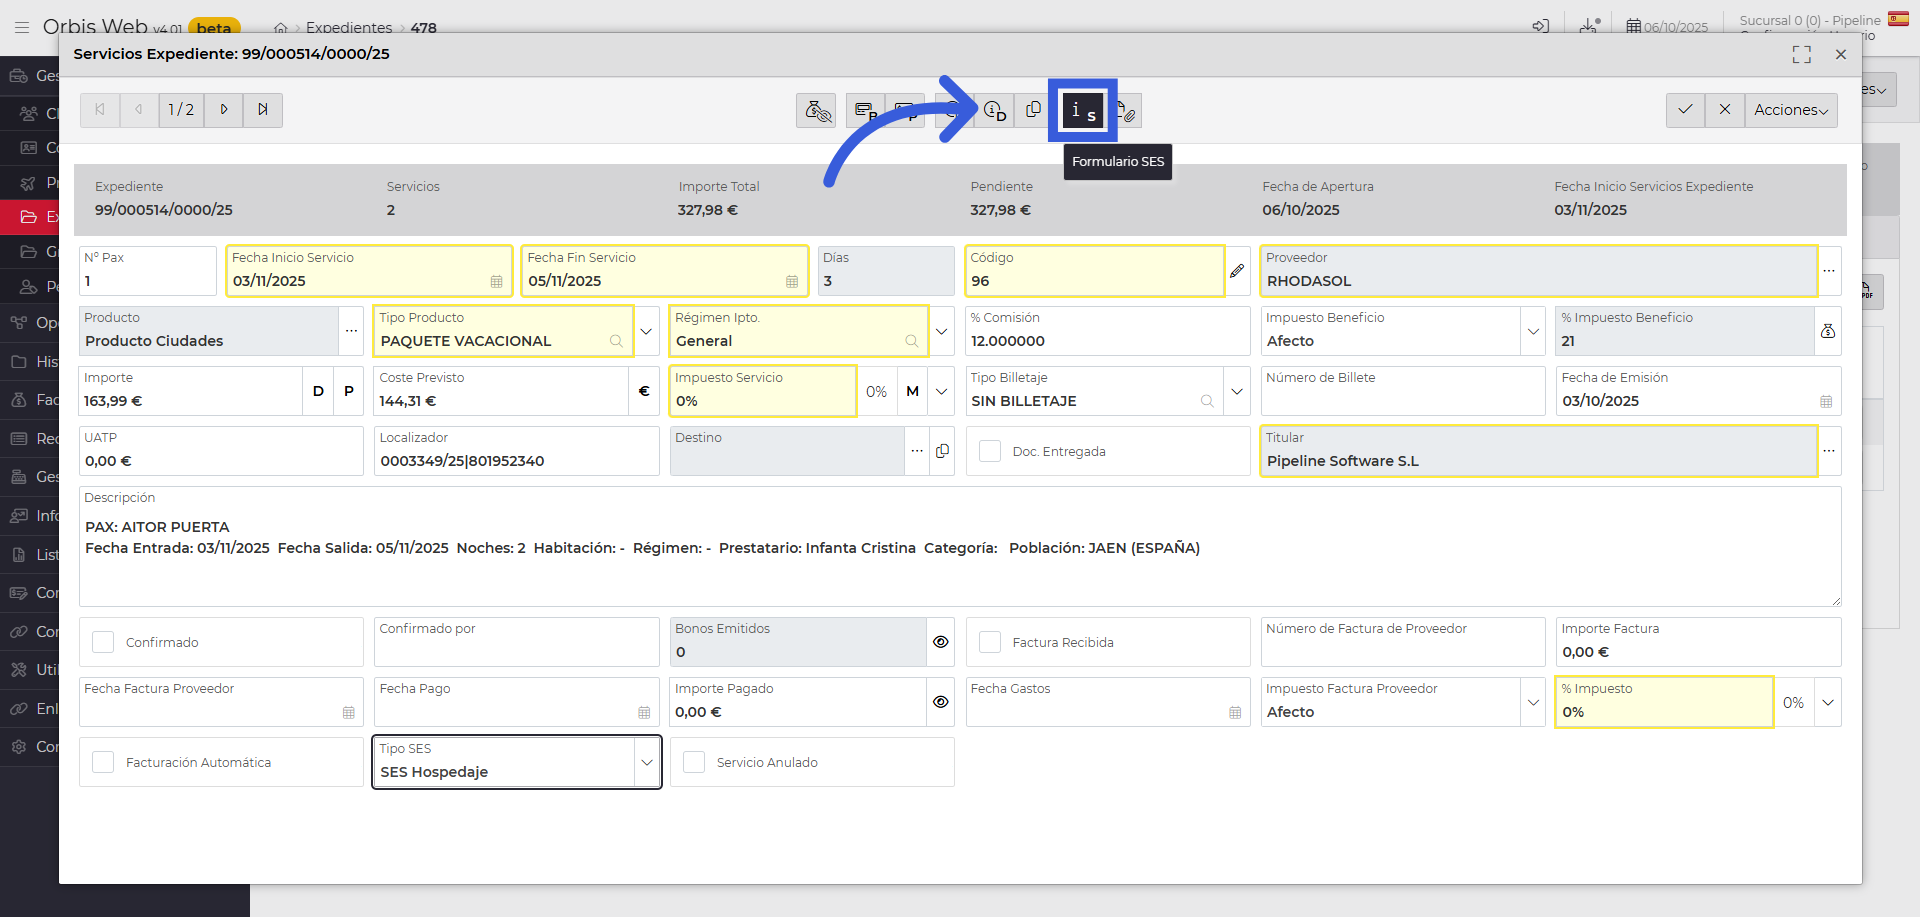Click the info D icon in toolbar

click(994, 111)
